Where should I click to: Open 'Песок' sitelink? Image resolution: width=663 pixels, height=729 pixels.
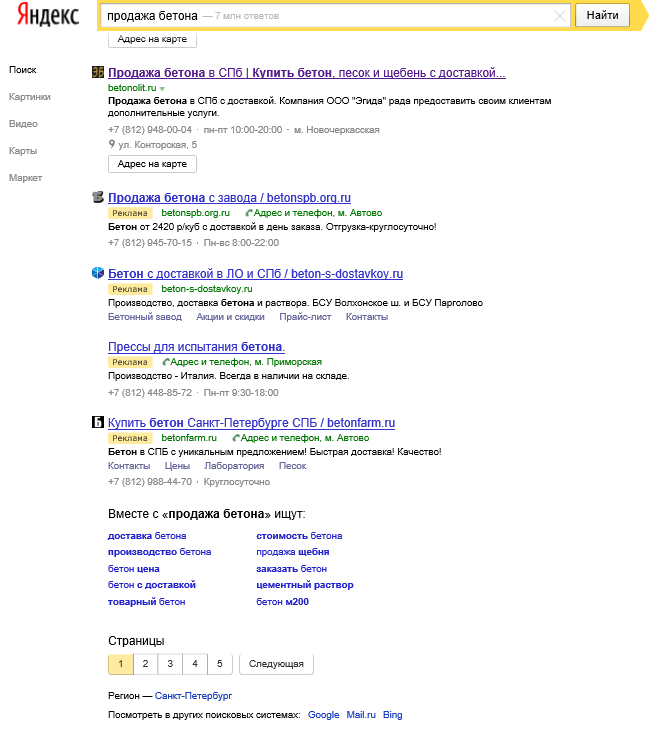point(292,466)
